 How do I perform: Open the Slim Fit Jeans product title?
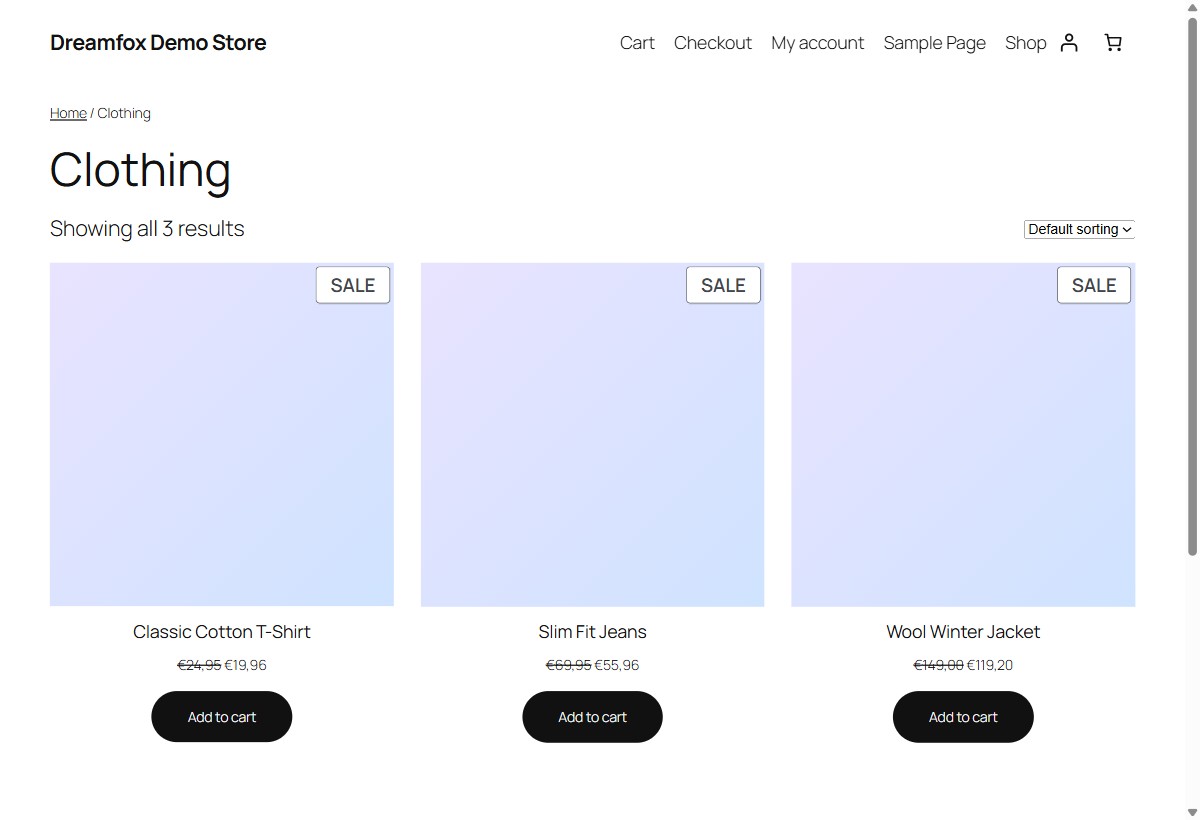(x=592, y=632)
